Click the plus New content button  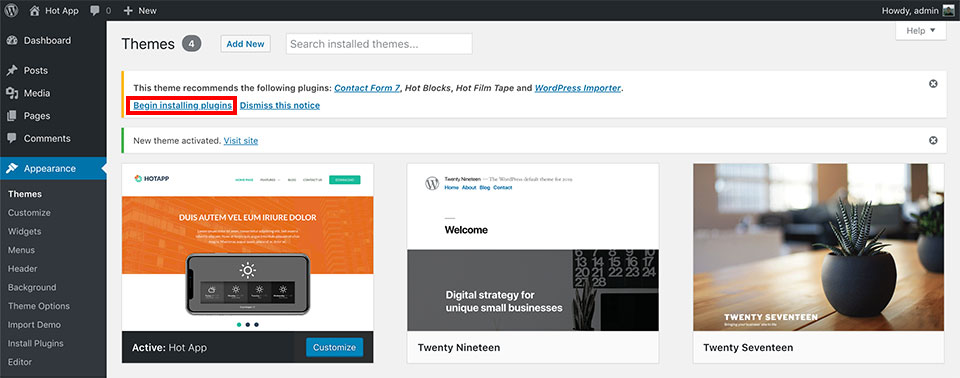tap(140, 10)
